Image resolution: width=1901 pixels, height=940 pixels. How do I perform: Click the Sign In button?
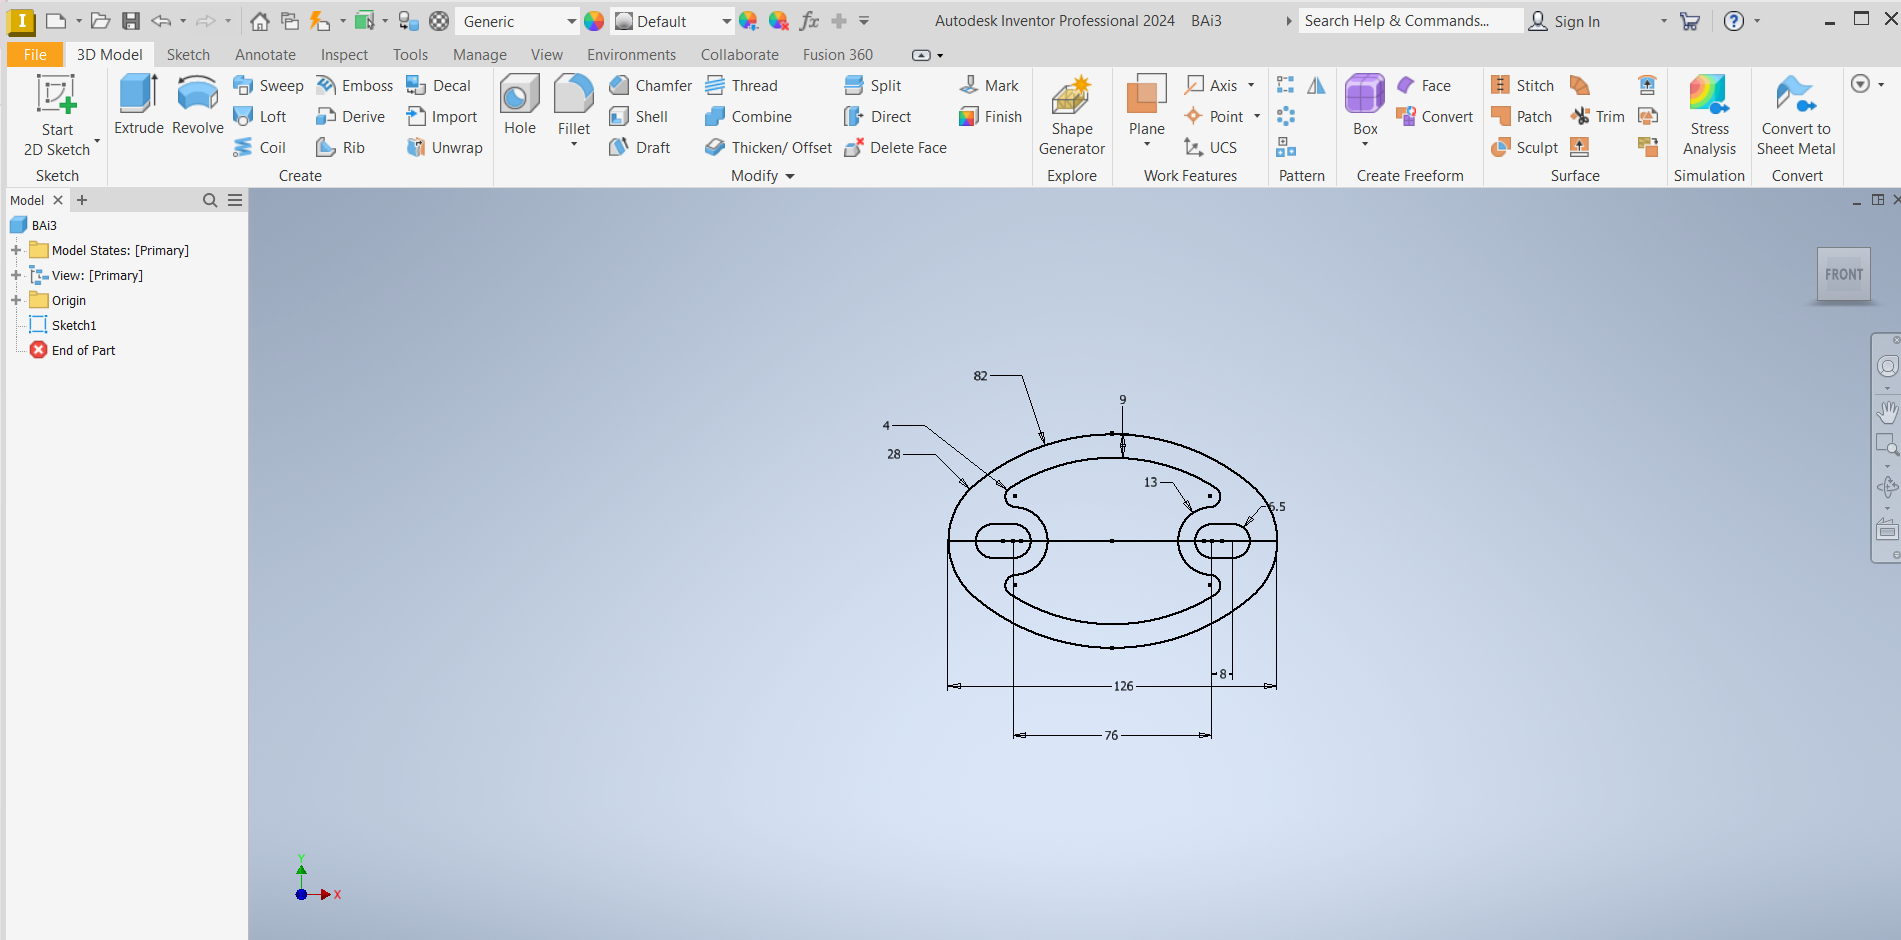(x=1564, y=21)
